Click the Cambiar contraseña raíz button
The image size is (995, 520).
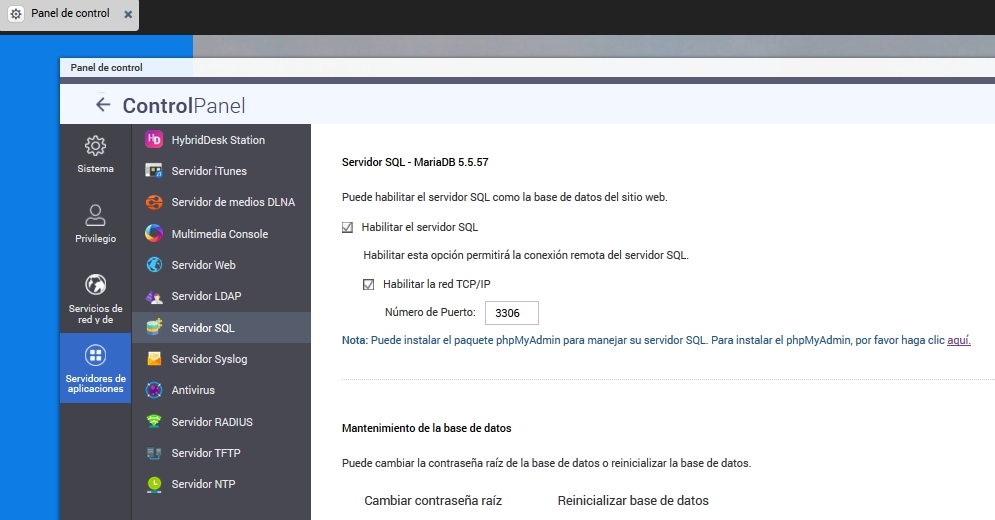[x=433, y=500]
